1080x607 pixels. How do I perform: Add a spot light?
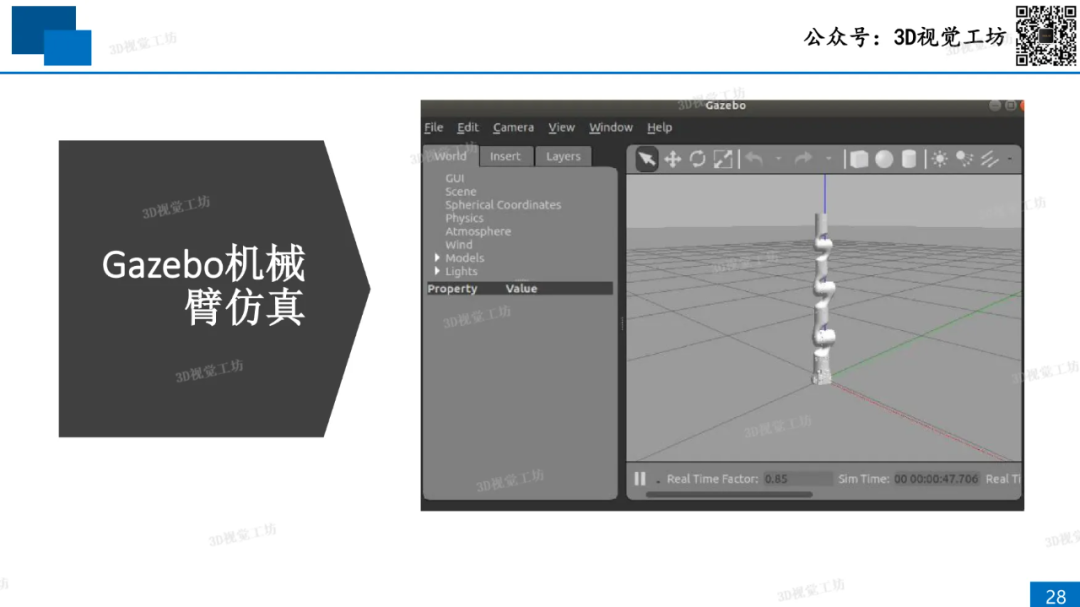(964, 159)
